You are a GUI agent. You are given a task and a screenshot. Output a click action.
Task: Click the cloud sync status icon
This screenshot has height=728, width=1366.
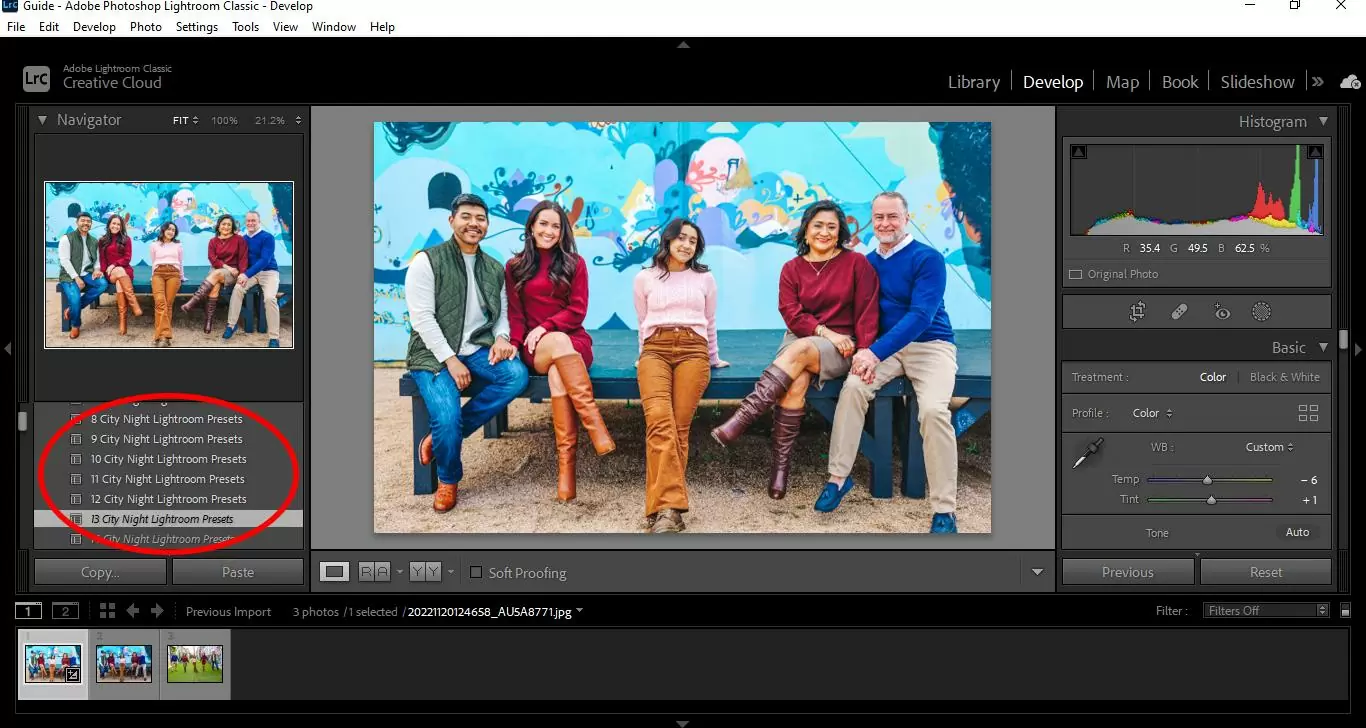point(1350,82)
